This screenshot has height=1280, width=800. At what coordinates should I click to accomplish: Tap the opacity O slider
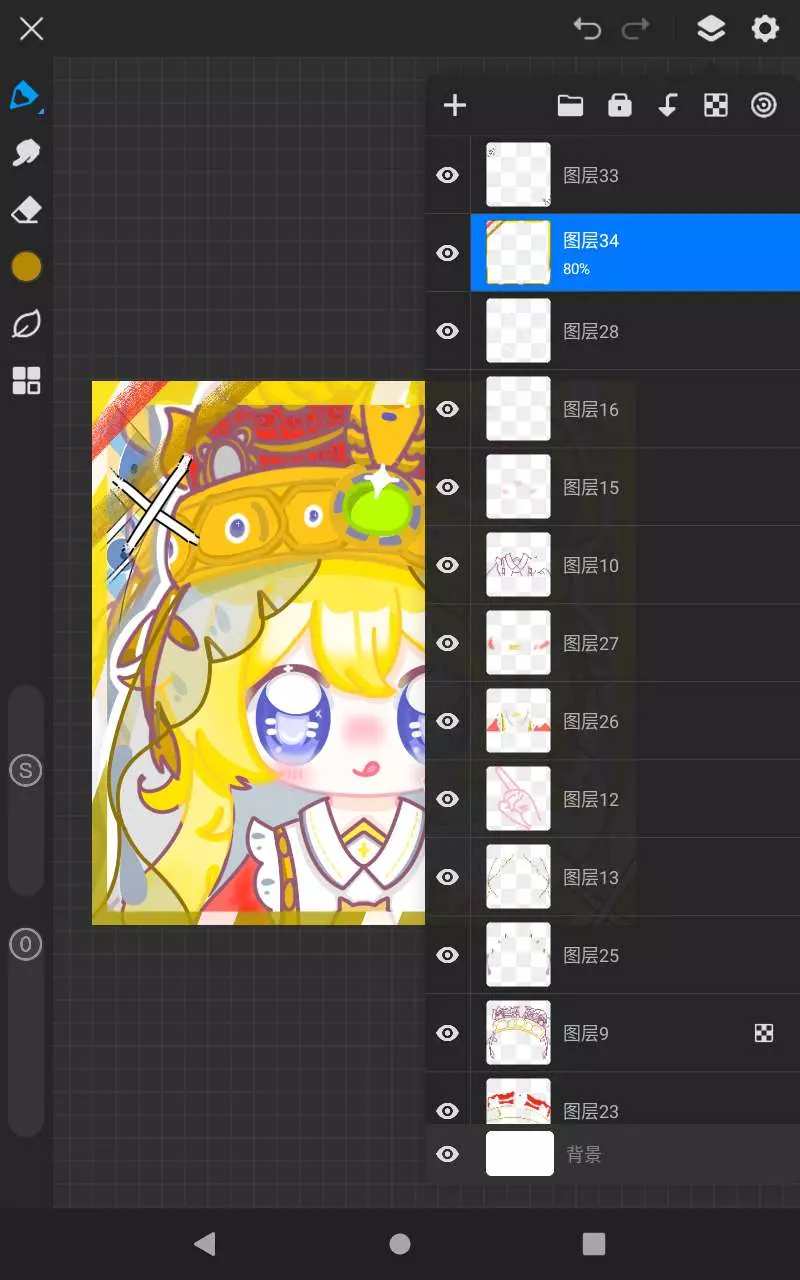26,944
